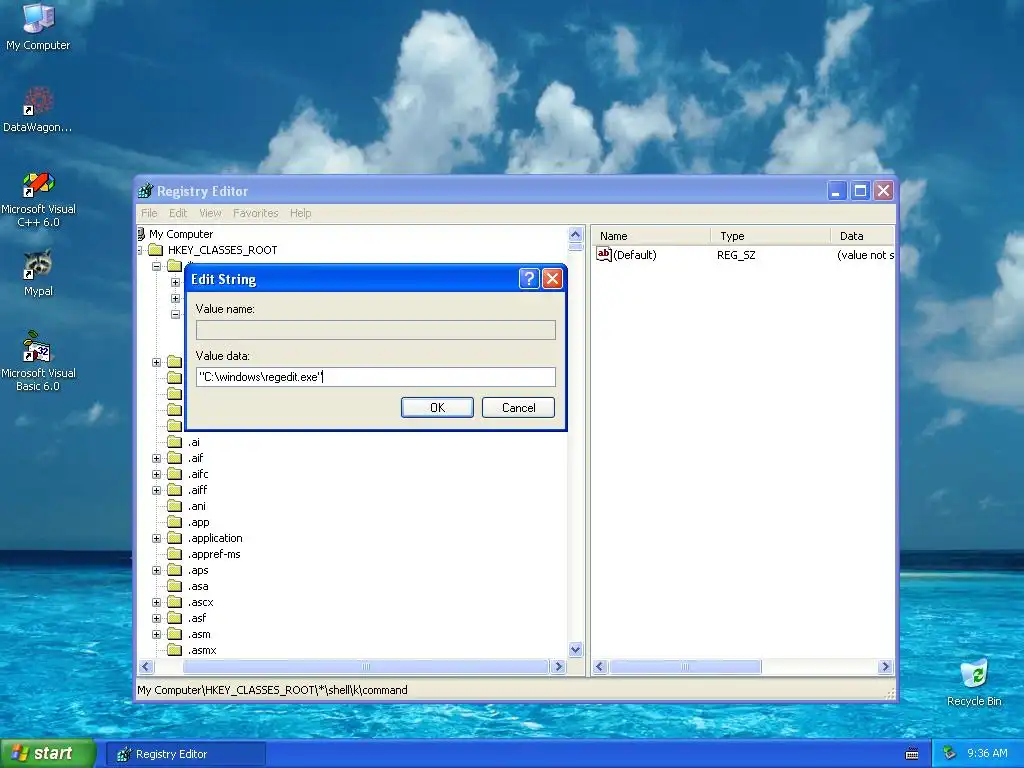1024x768 pixels.
Task: Select the (Default) value name
Action: pos(635,255)
